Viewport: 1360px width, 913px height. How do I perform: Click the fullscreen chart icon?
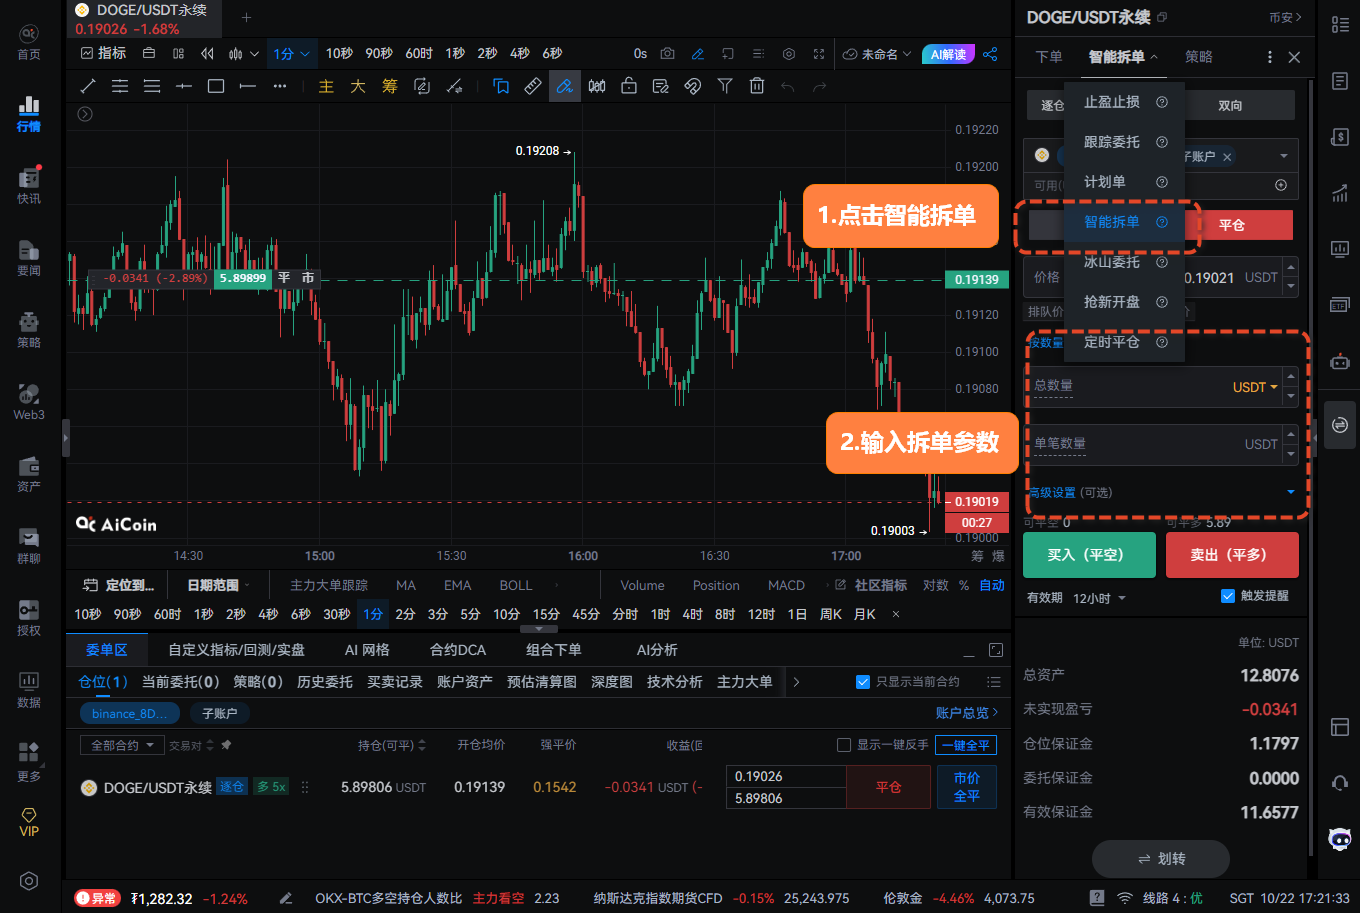click(820, 54)
